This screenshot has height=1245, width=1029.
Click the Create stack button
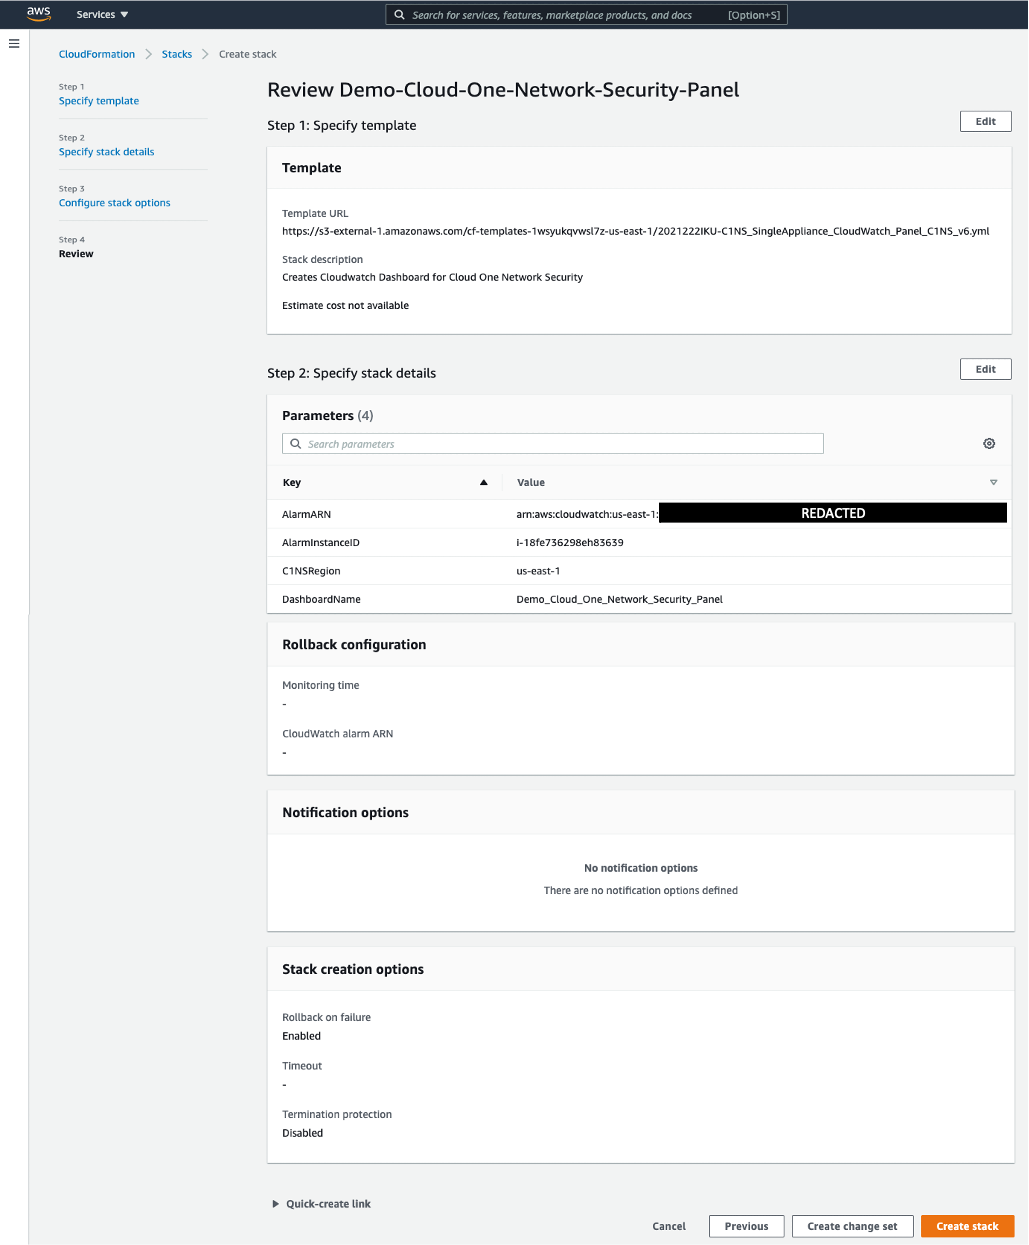point(968,1226)
